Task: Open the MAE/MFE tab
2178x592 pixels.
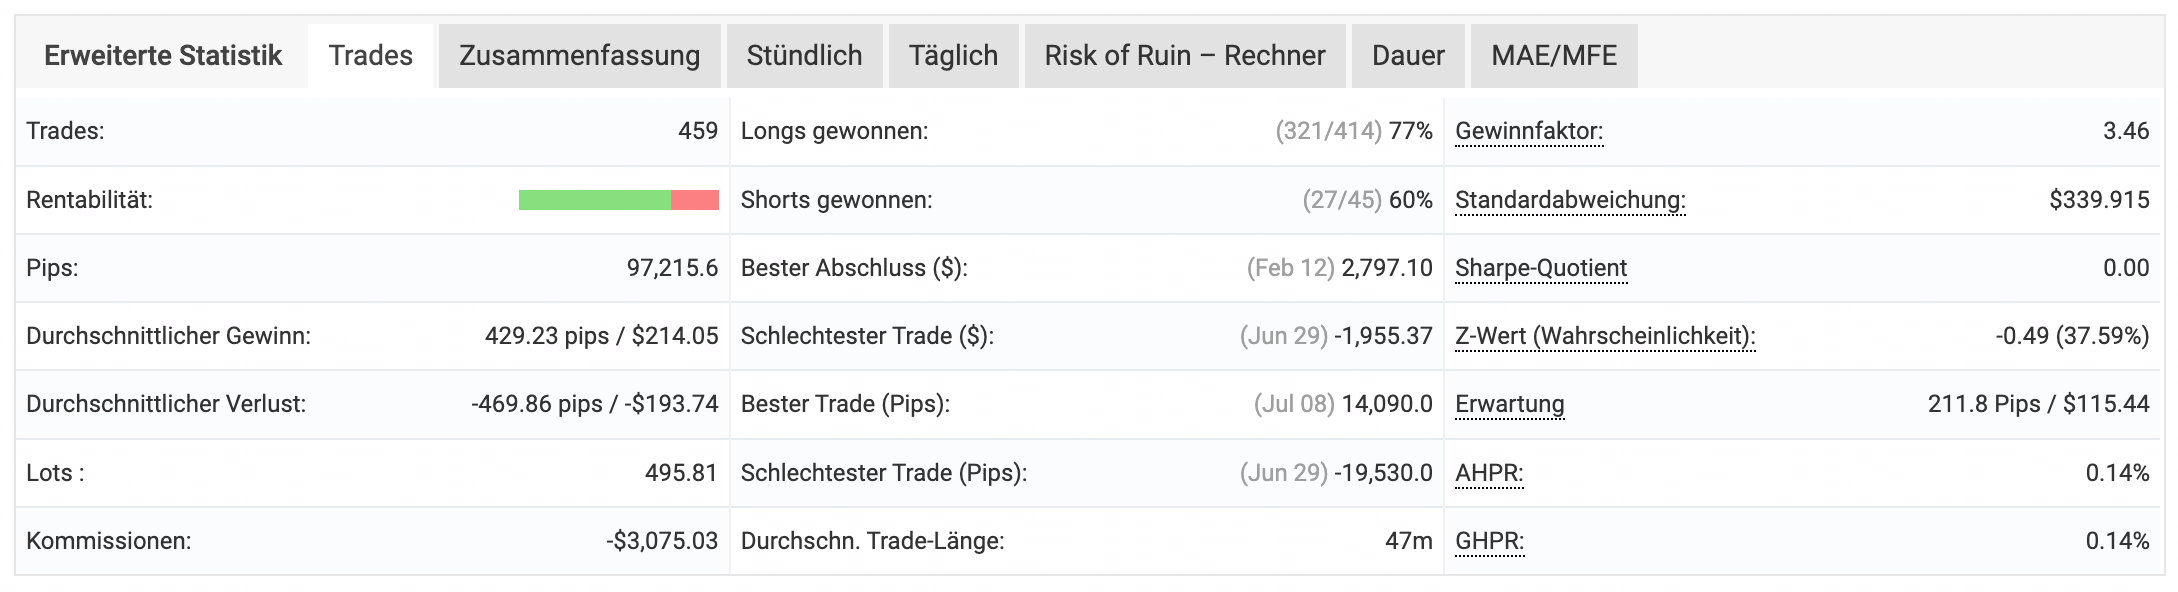Action: (x=1554, y=56)
